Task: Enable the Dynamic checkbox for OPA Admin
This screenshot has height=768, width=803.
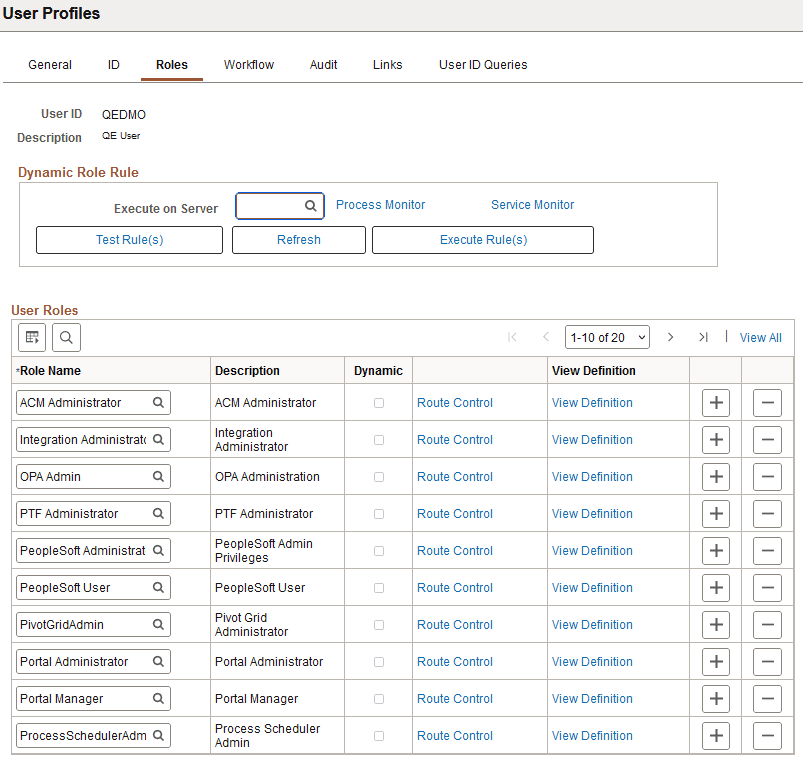Action: click(x=377, y=476)
